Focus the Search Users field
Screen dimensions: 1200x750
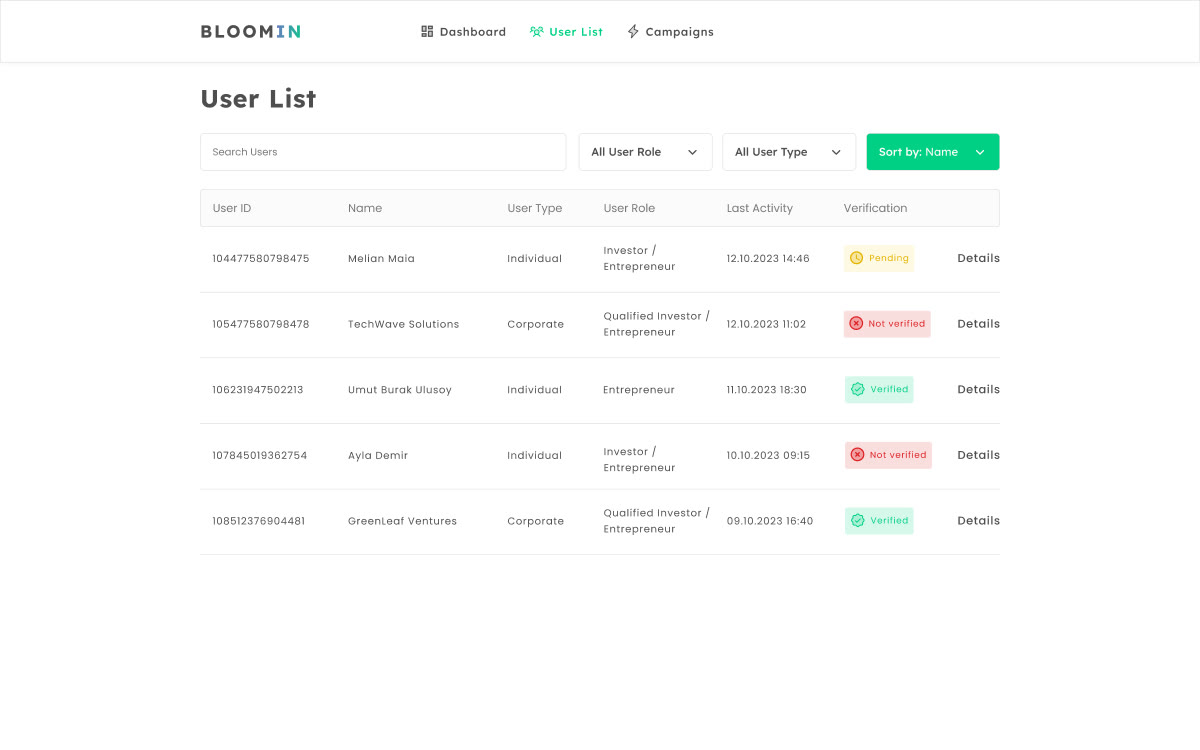pyautogui.click(x=383, y=152)
